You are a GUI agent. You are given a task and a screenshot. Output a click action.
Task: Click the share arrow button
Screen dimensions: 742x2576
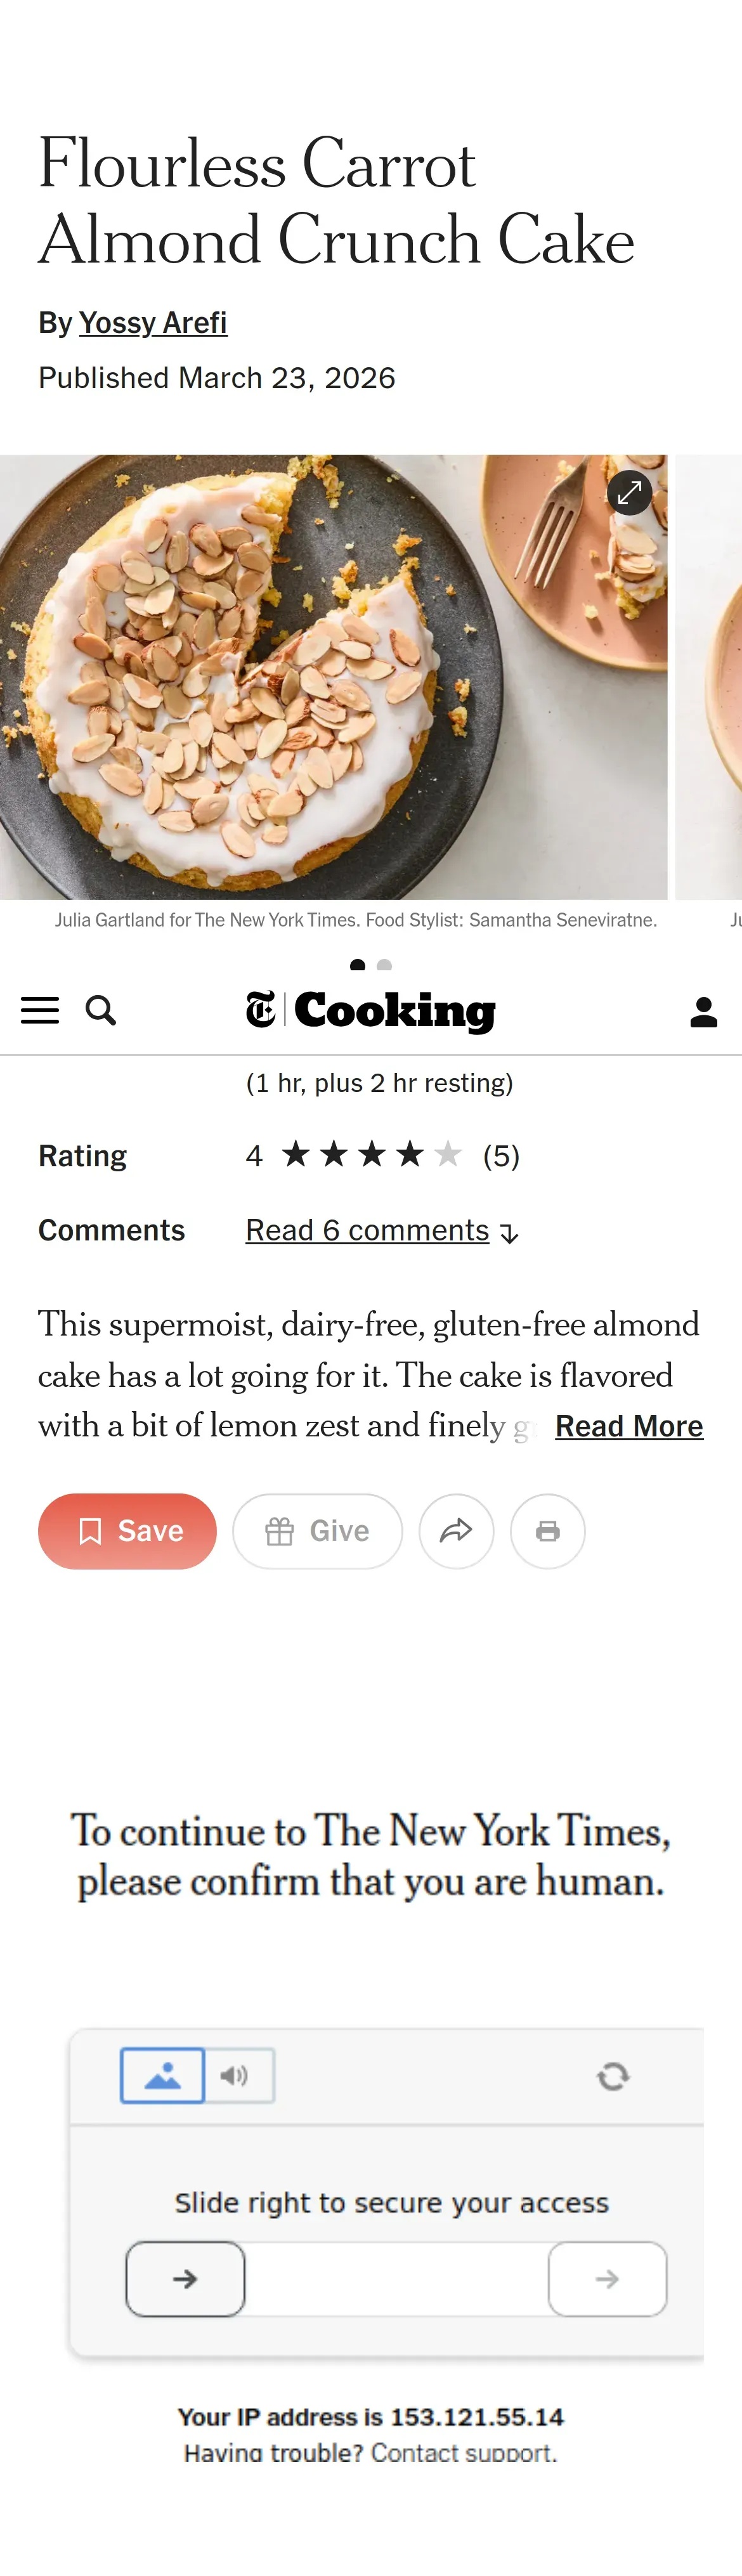pyautogui.click(x=456, y=1531)
